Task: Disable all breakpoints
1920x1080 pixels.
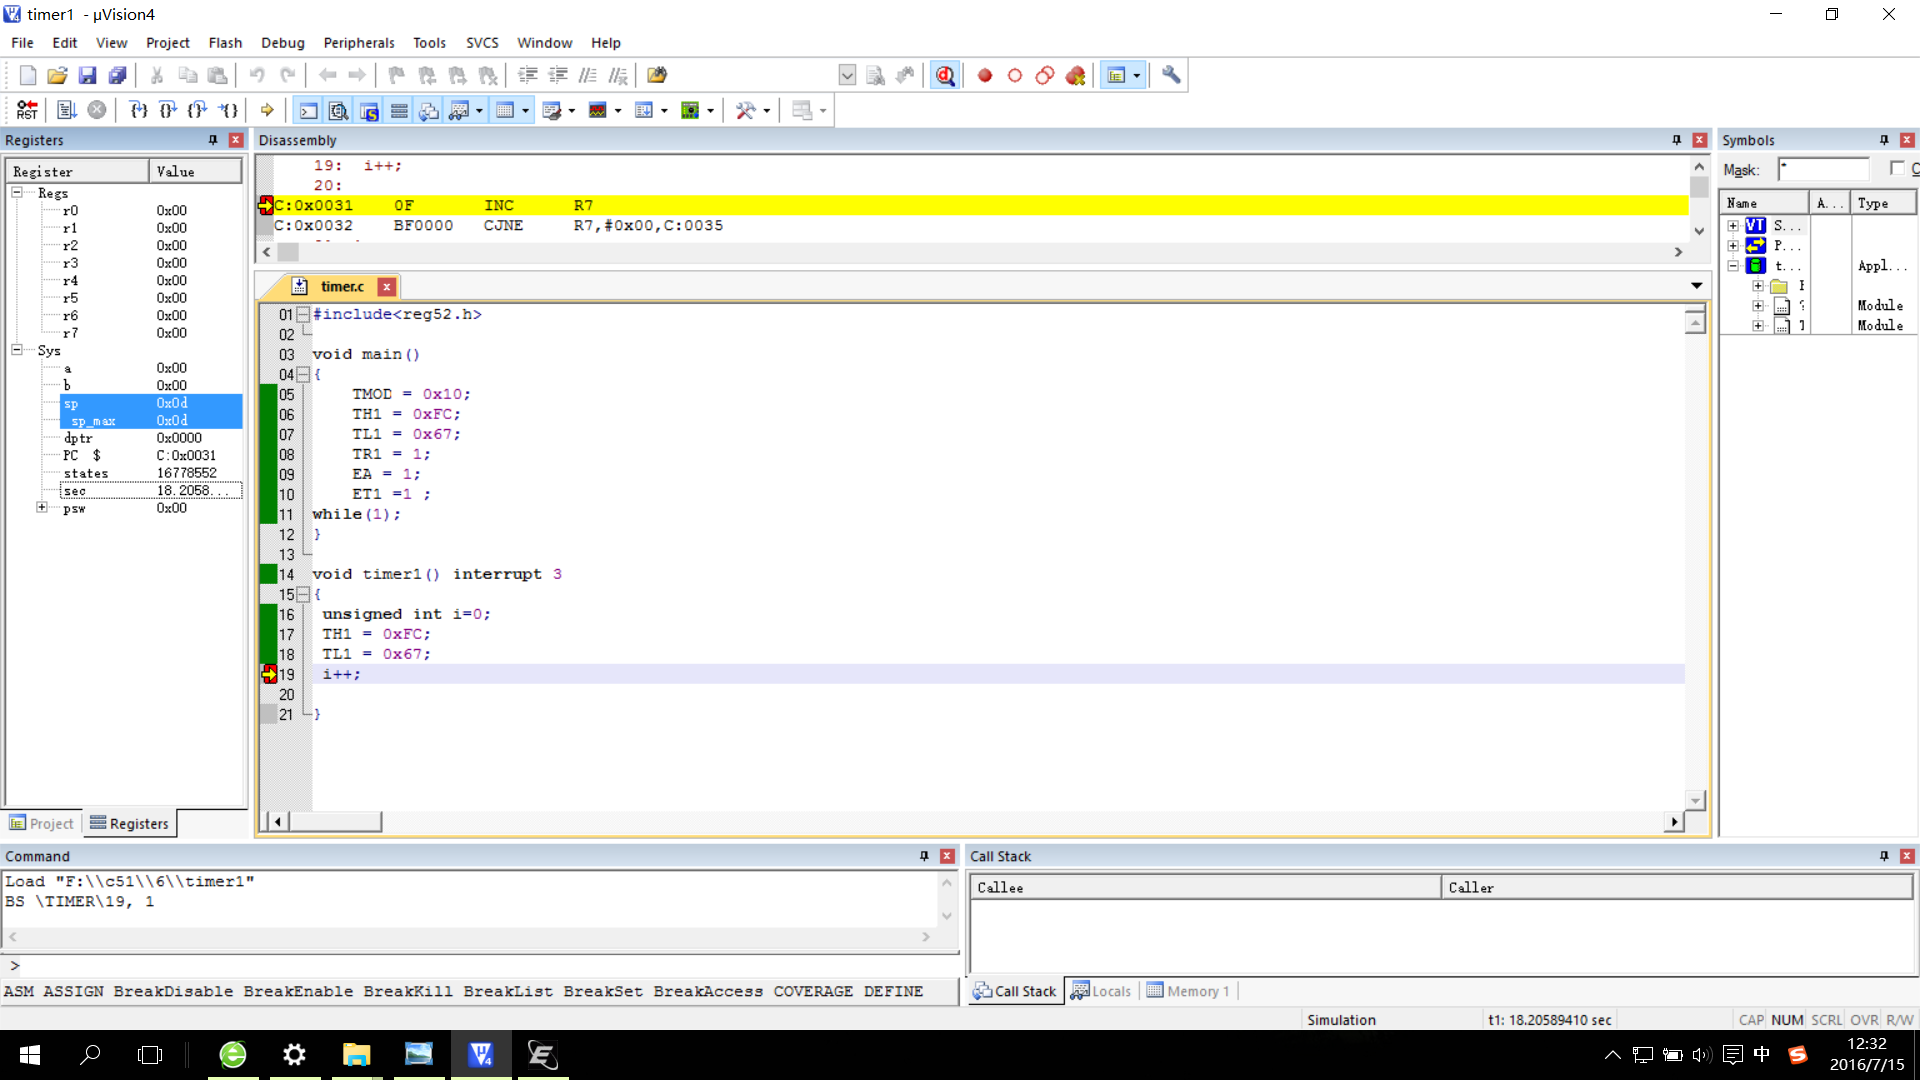Action: coord(1045,75)
